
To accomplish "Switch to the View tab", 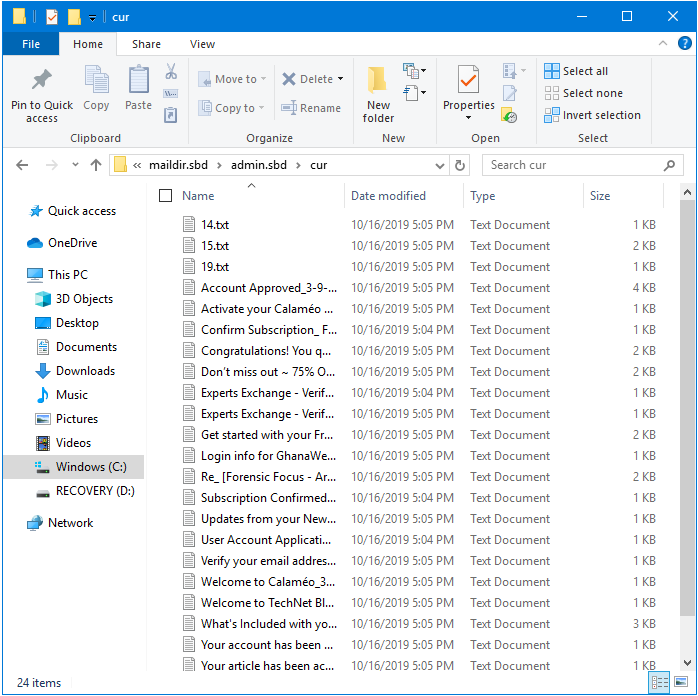I will 202,44.
